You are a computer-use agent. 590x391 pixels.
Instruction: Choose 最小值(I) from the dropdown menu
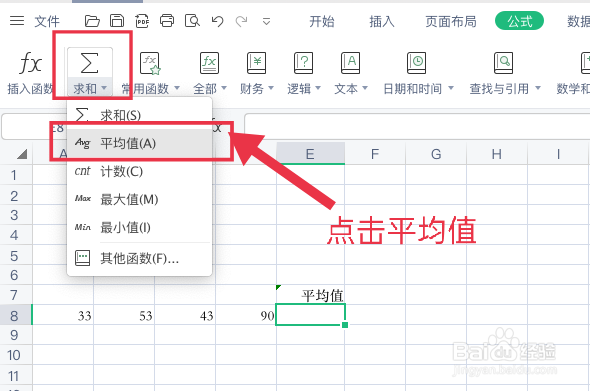pos(139,227)
